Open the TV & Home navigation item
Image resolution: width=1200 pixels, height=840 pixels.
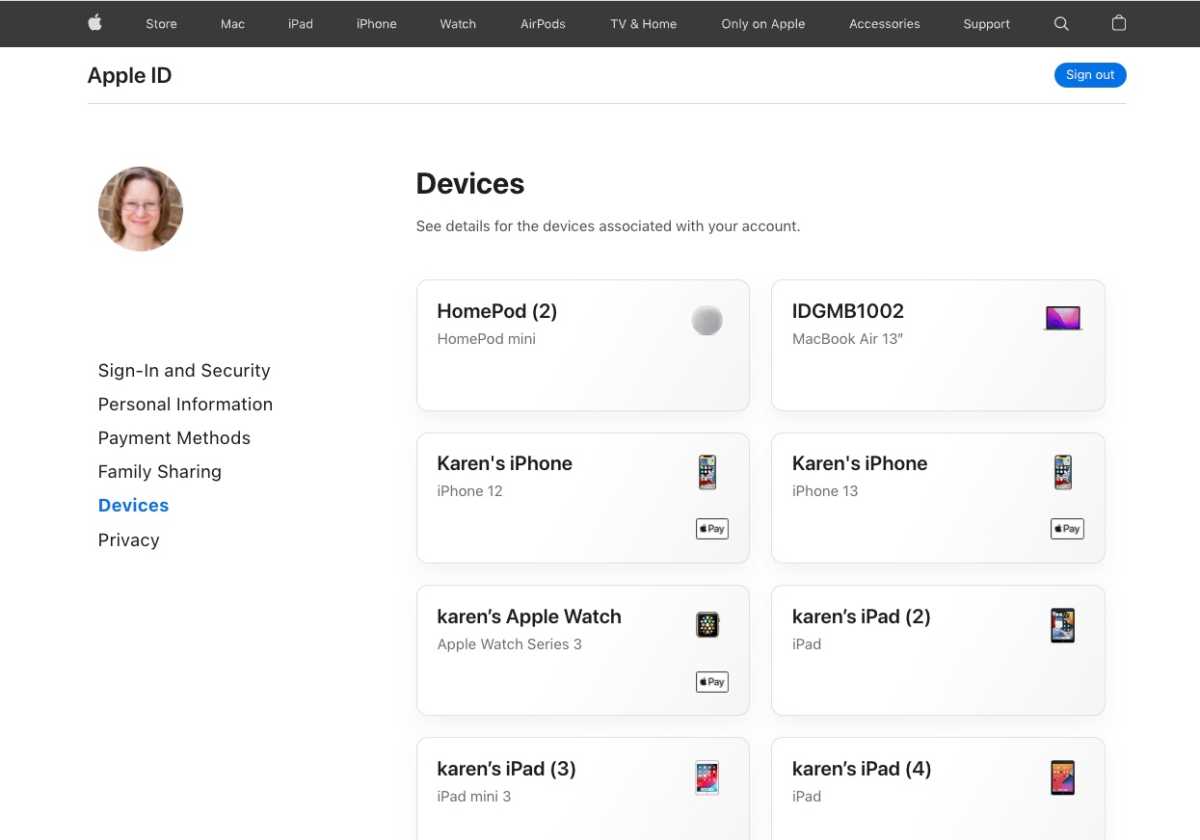[x=644, y=24]
